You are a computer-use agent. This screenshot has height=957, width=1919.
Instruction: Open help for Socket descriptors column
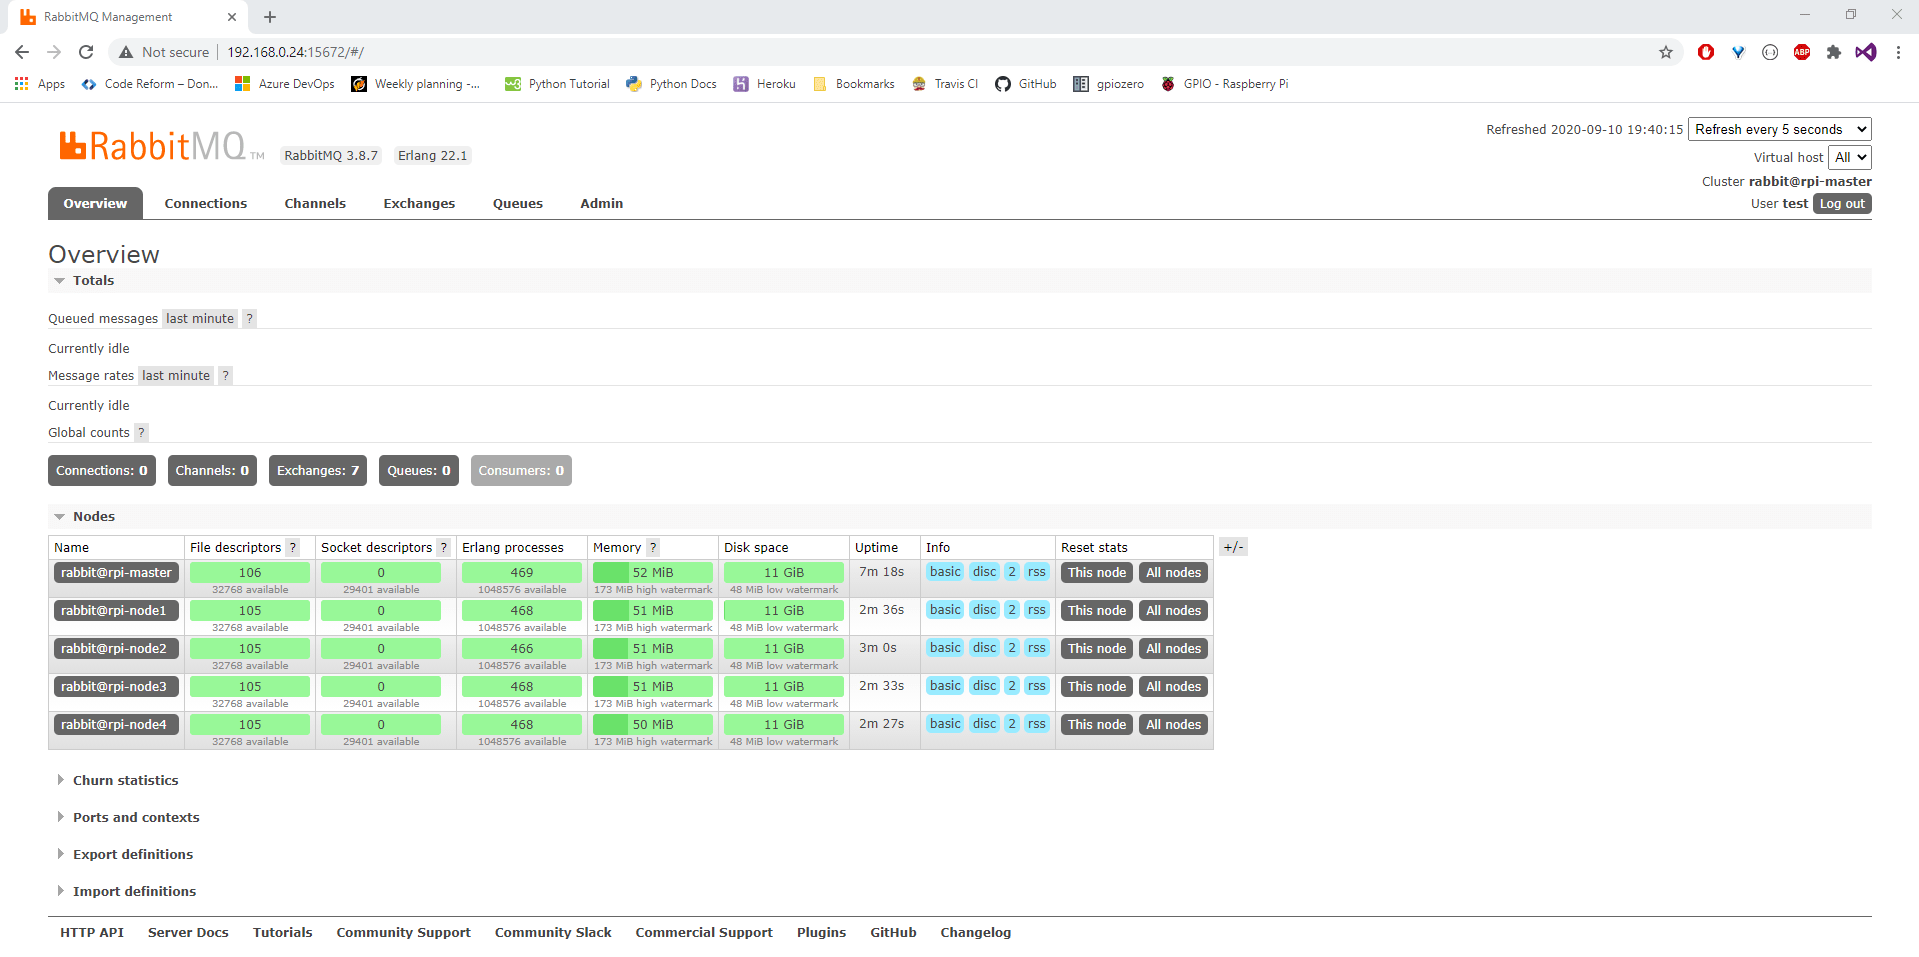click(x=444, y=548)
